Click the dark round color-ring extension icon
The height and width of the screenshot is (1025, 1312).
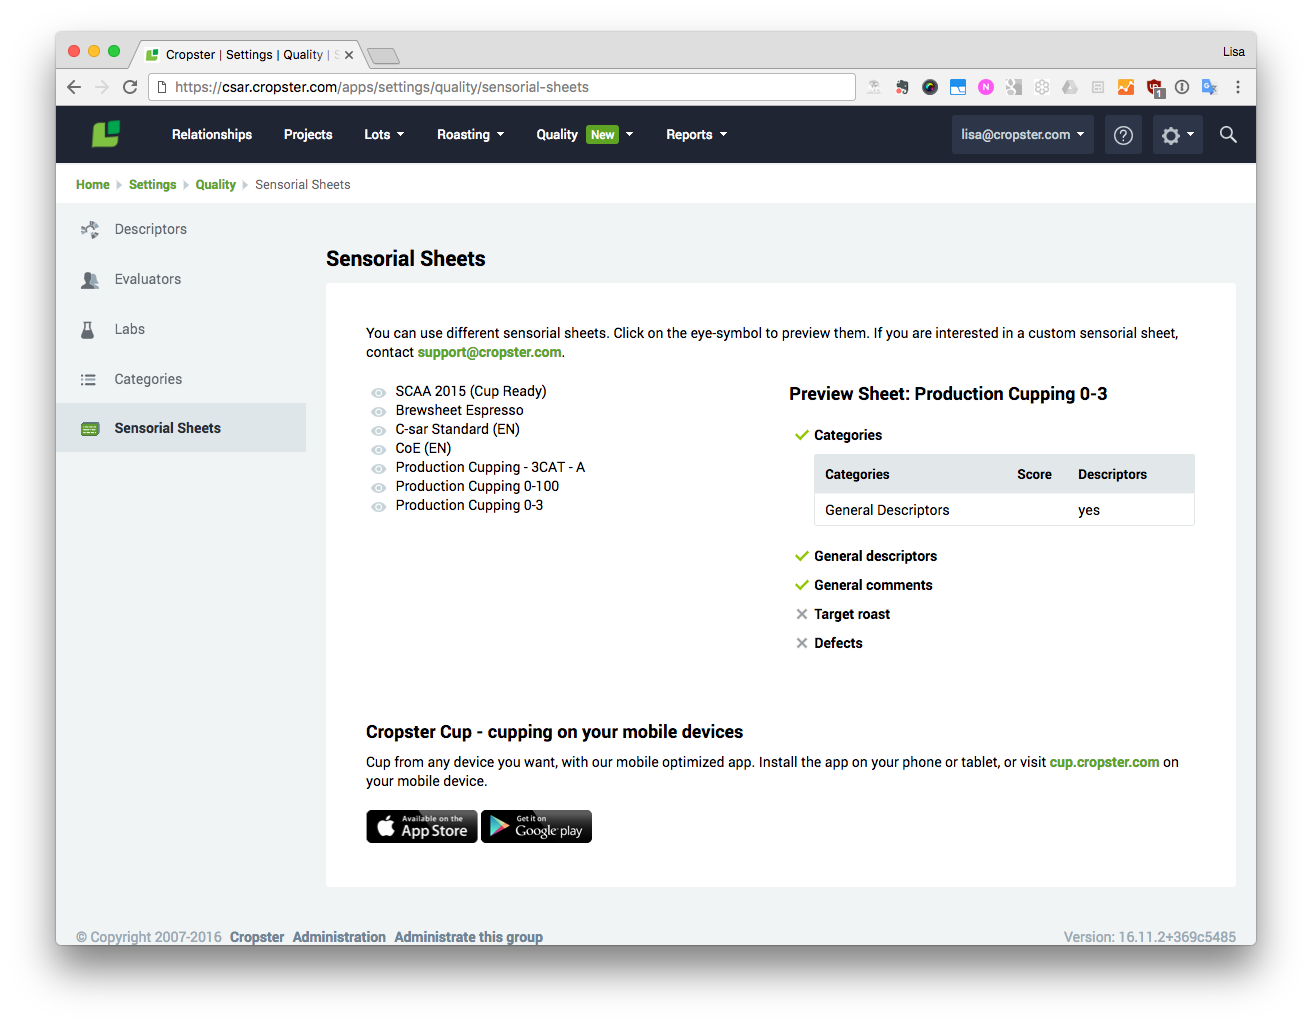point(930,87)
